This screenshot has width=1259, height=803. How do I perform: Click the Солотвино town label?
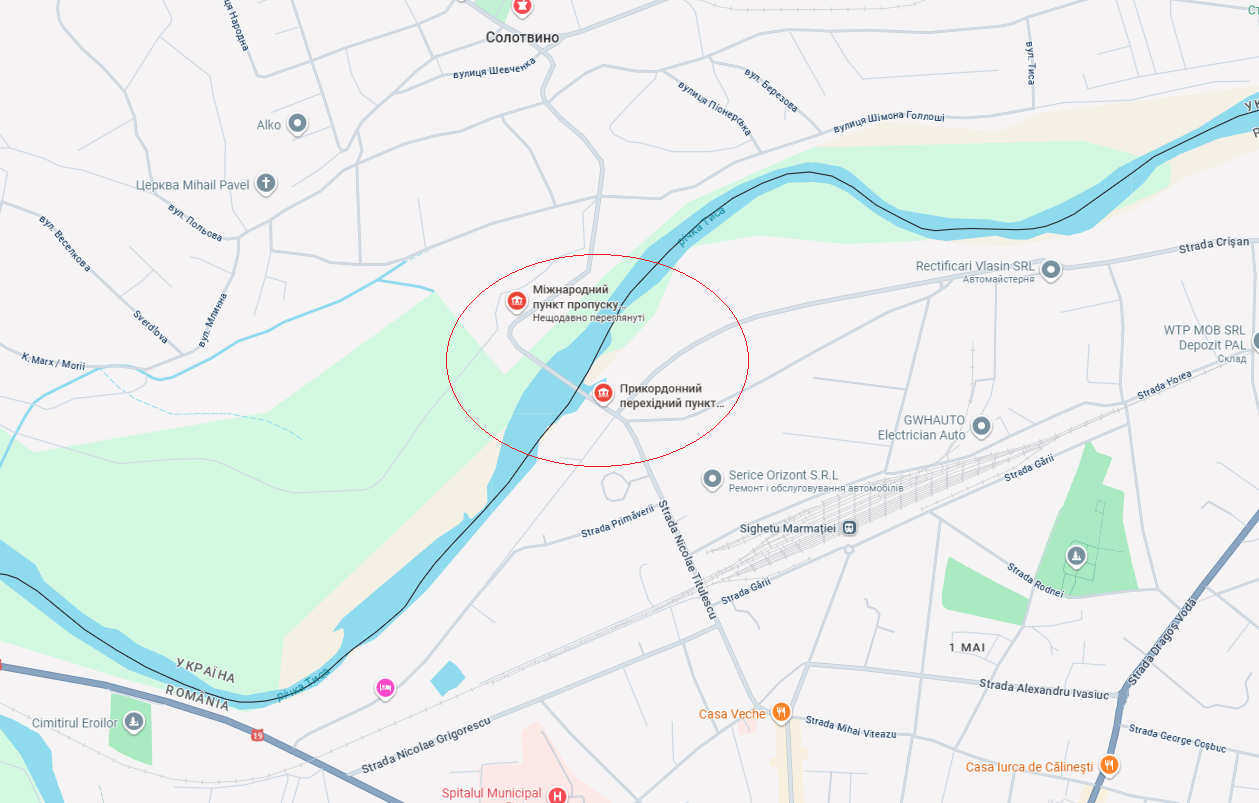[x=522, y=37]
